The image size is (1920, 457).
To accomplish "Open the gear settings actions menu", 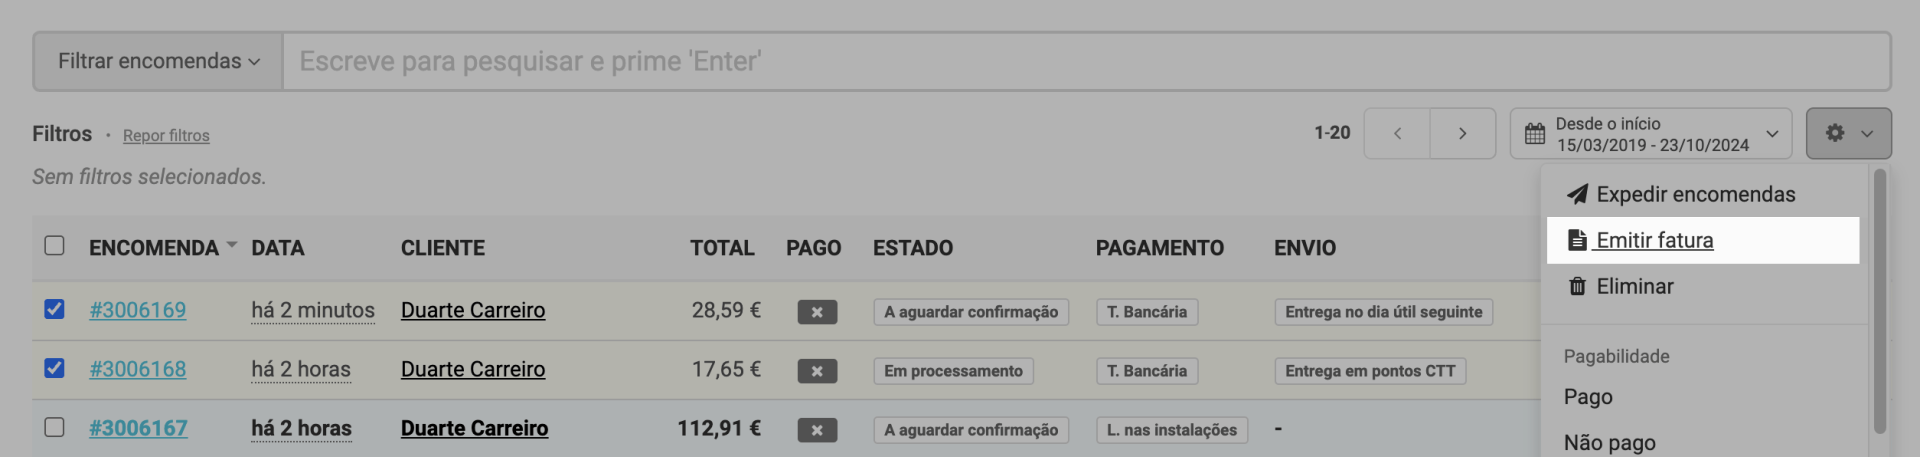I will pyautogui.click(x=1847, y=133).
